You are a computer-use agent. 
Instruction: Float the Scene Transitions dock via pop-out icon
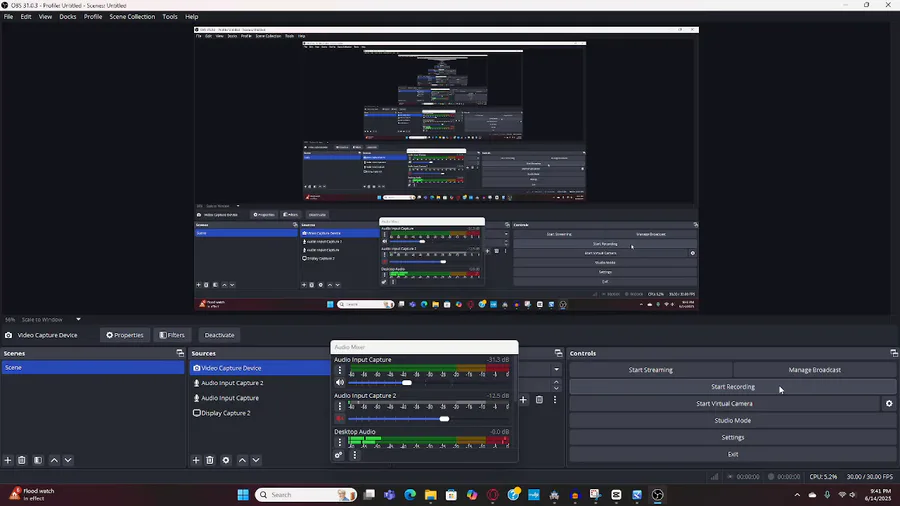(x=558, y=353)
